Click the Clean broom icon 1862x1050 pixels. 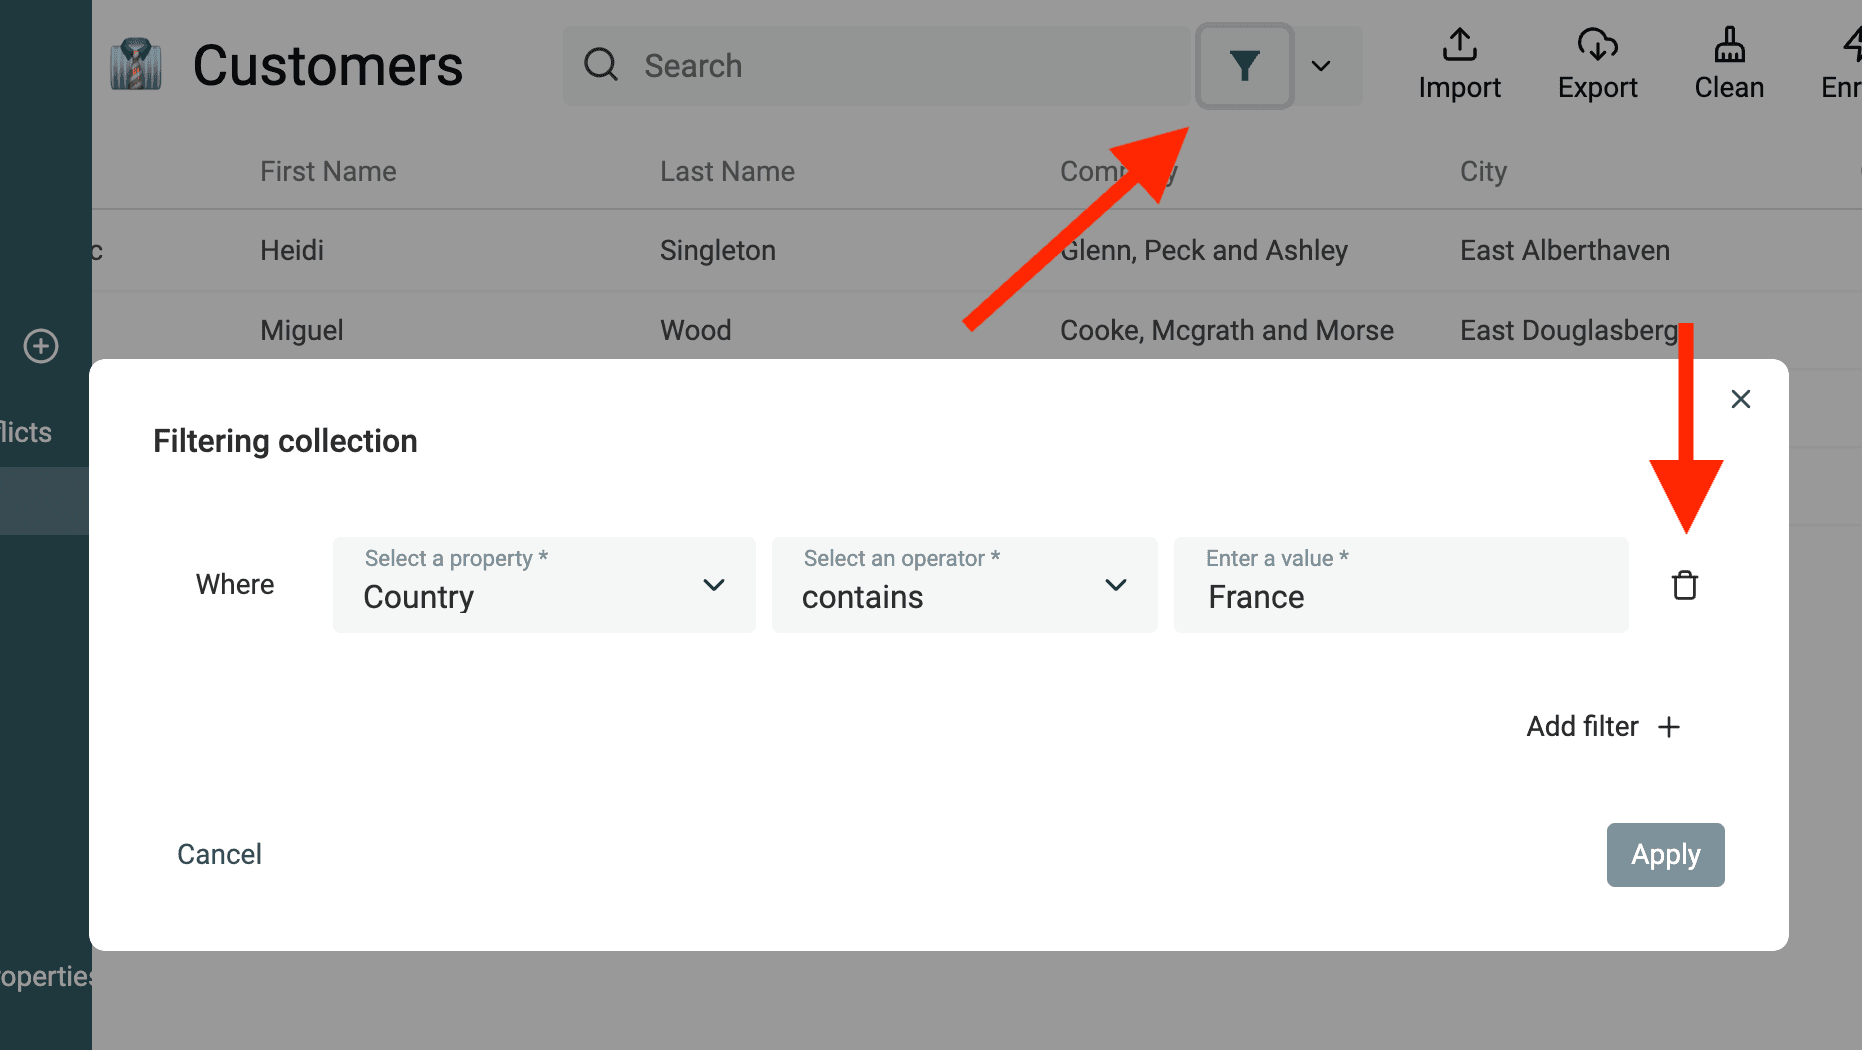1729,45
